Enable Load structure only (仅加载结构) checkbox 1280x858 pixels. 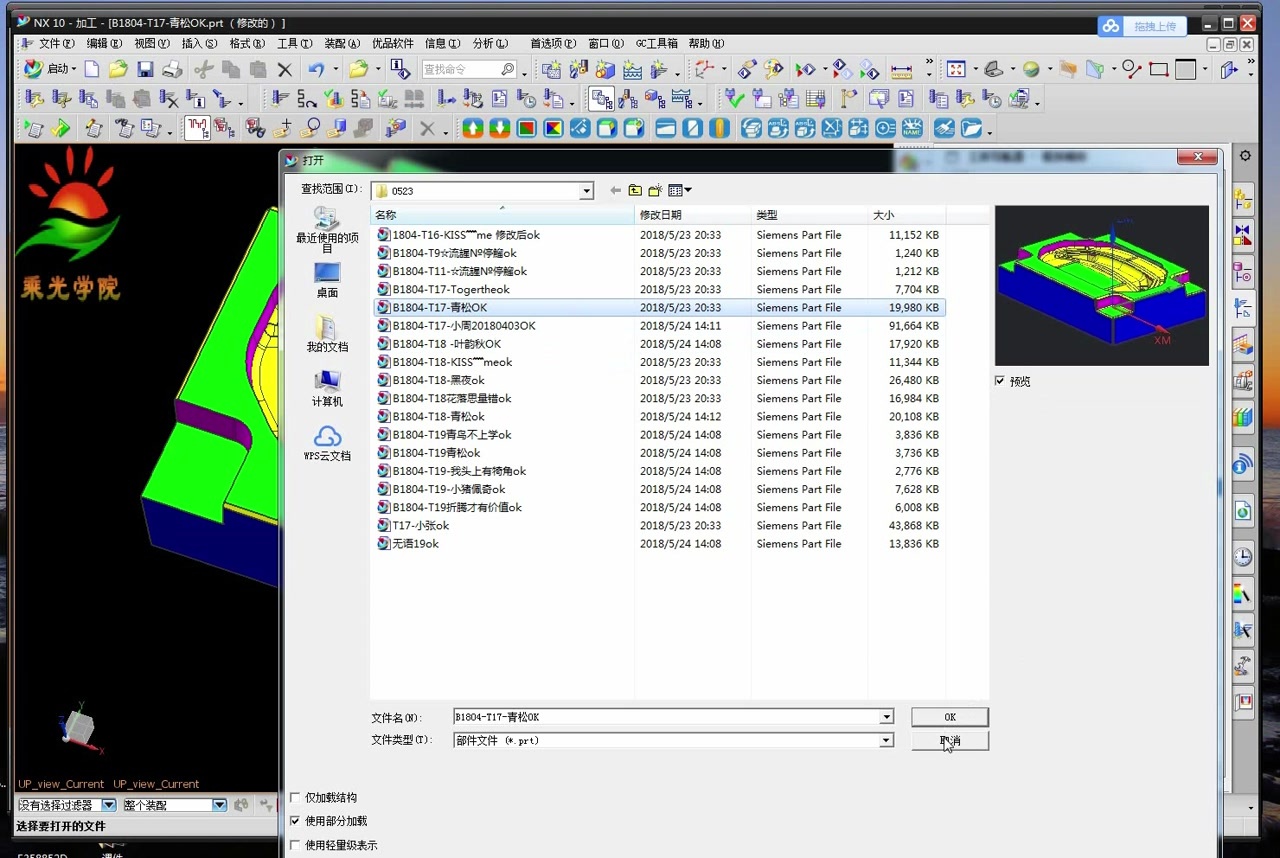pyautogui.click(x=295, y=797)
